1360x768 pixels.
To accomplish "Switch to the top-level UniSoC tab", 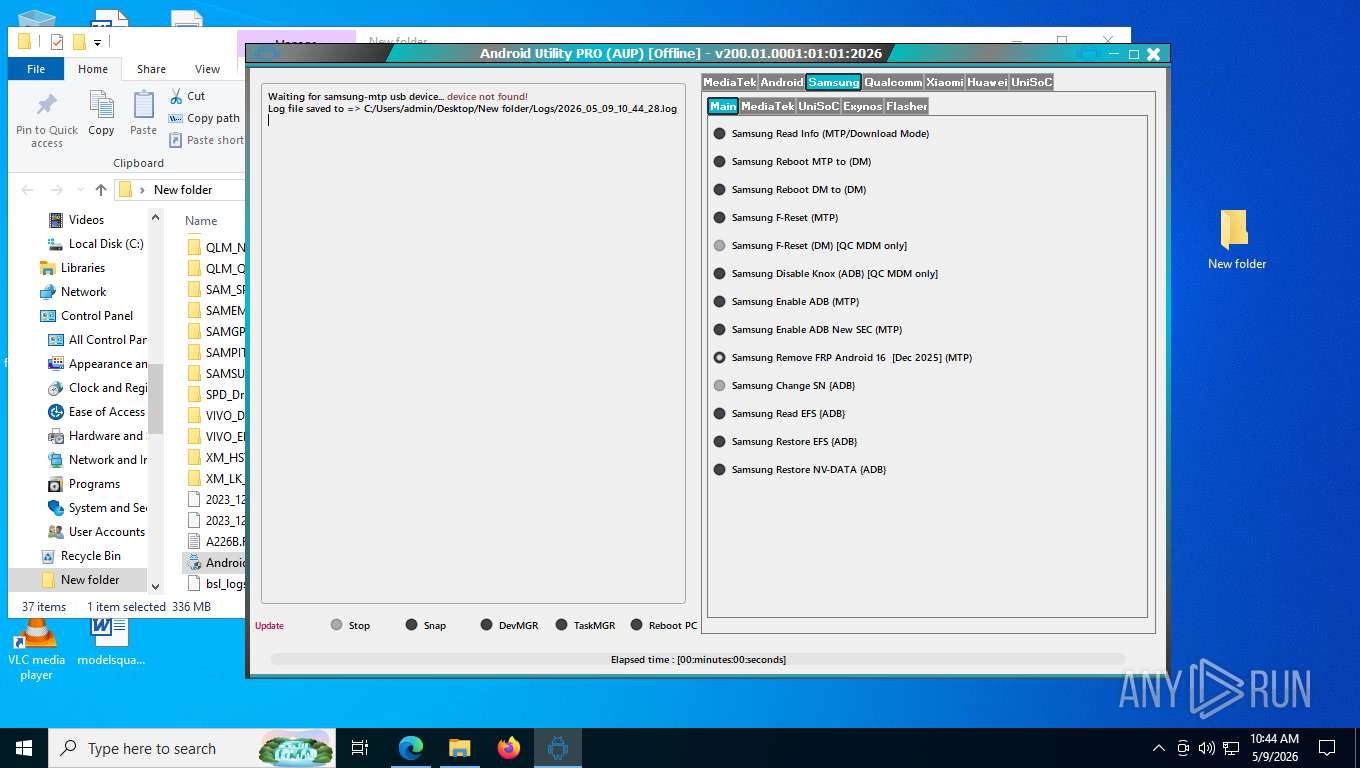I will (1031, 82).
